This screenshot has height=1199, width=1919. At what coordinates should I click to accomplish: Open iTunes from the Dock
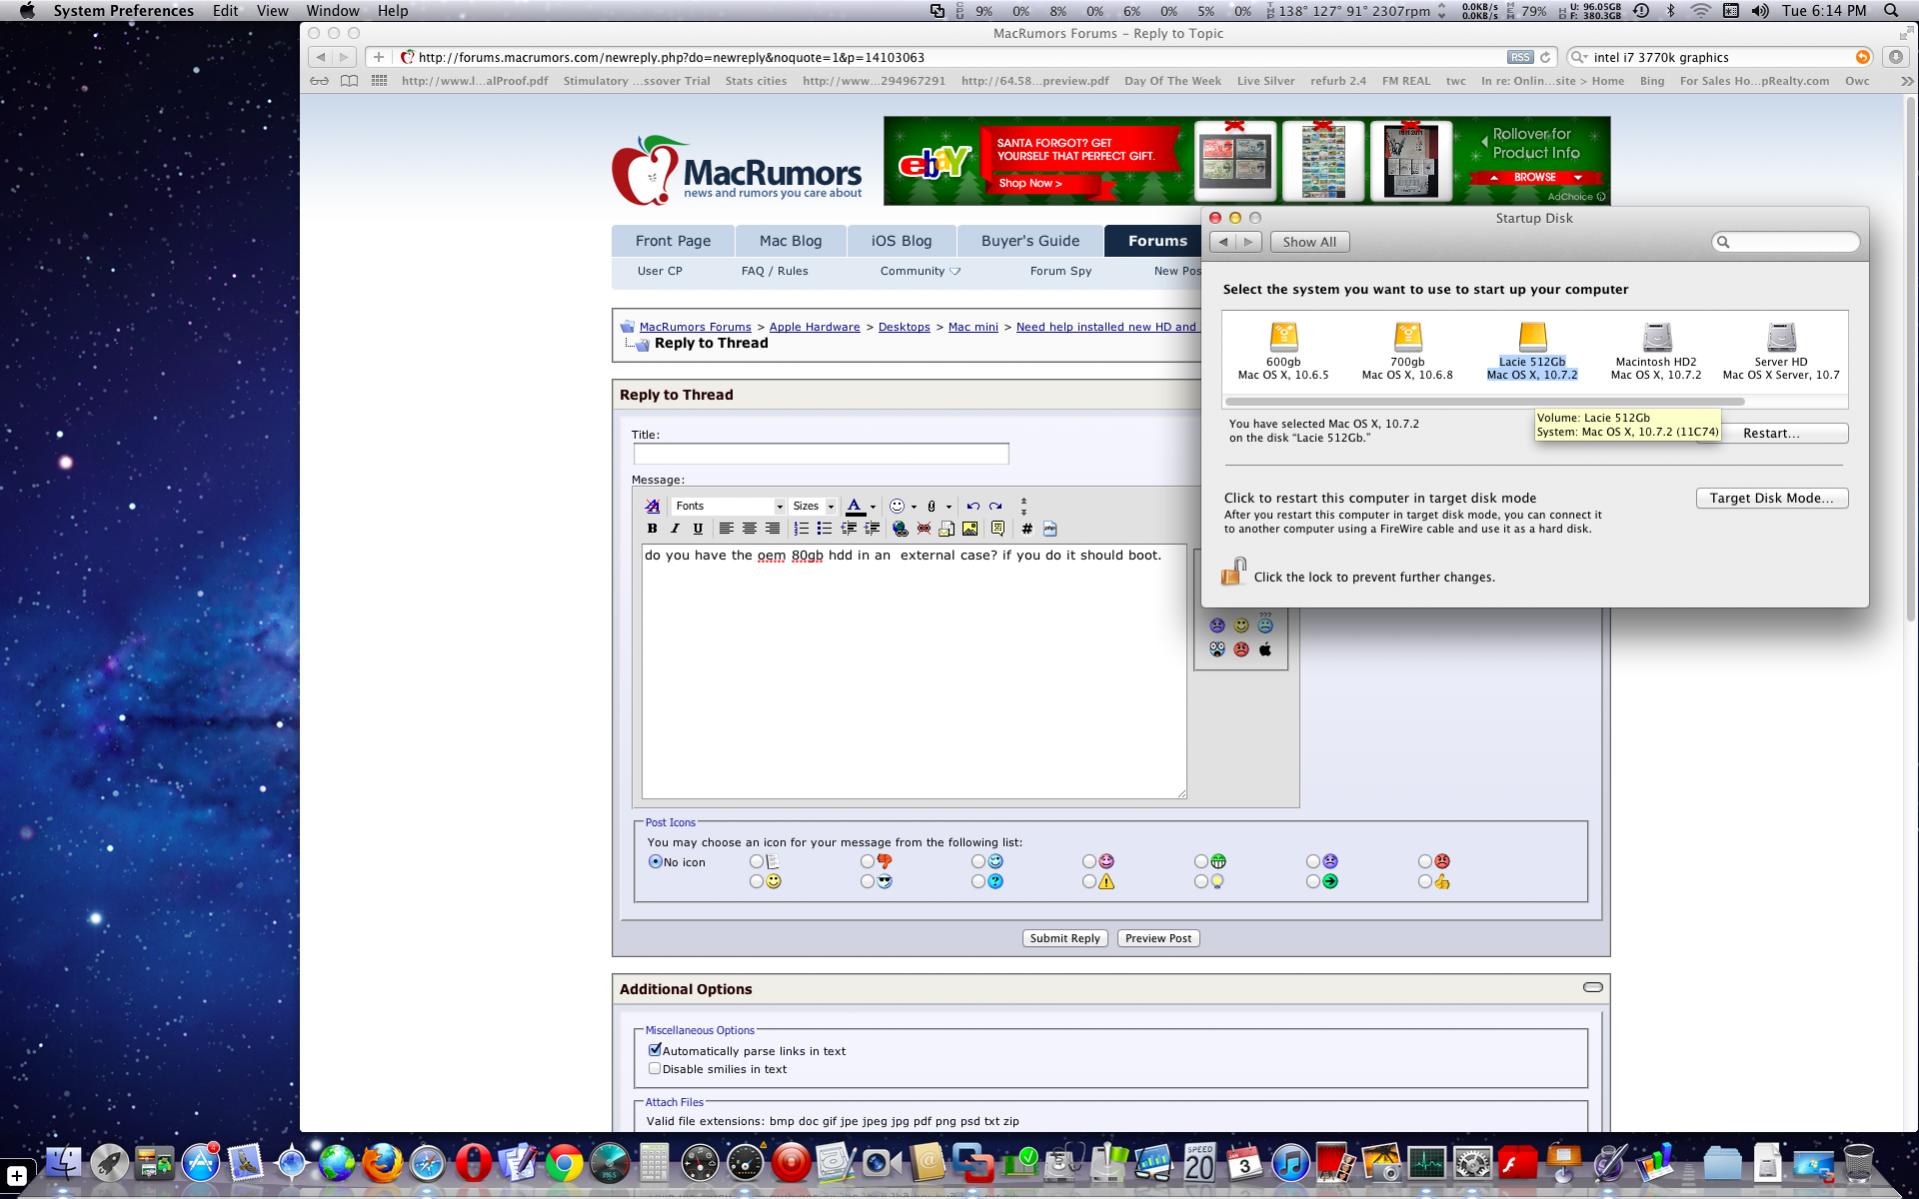tap(1291, 1164)
